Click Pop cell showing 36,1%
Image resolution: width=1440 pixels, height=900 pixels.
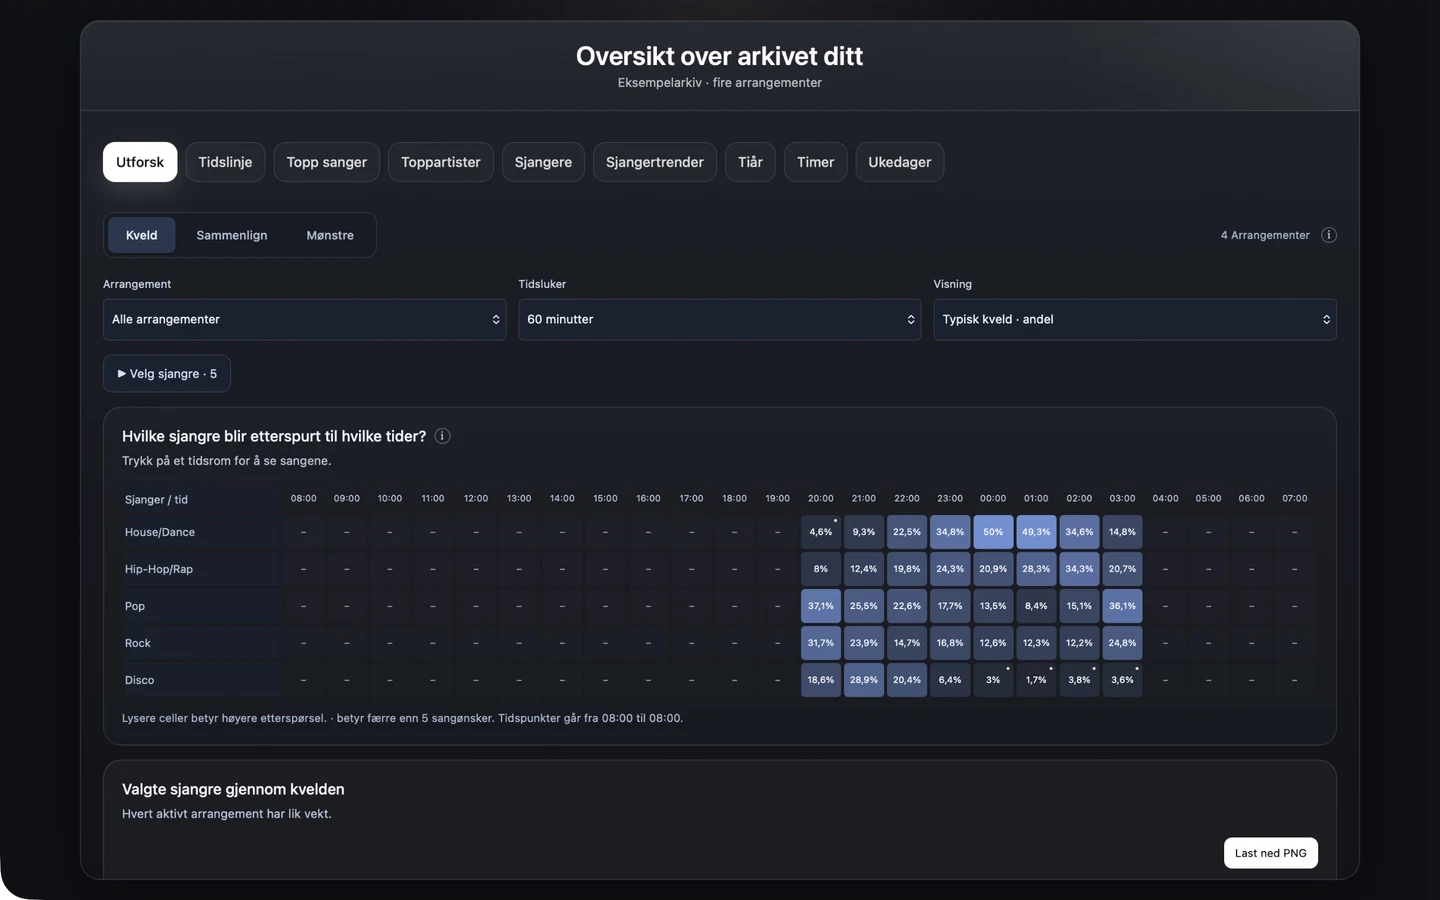(x=1122, y=606)
